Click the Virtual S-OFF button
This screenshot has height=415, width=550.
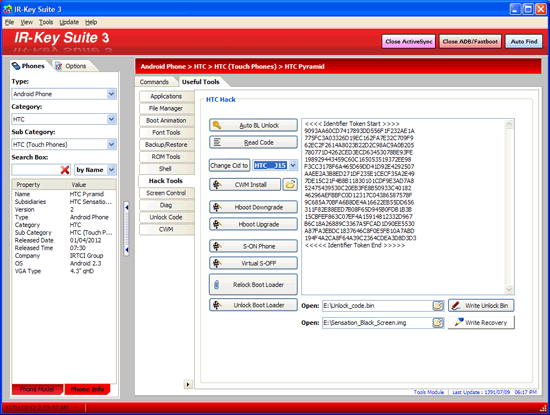253,263
